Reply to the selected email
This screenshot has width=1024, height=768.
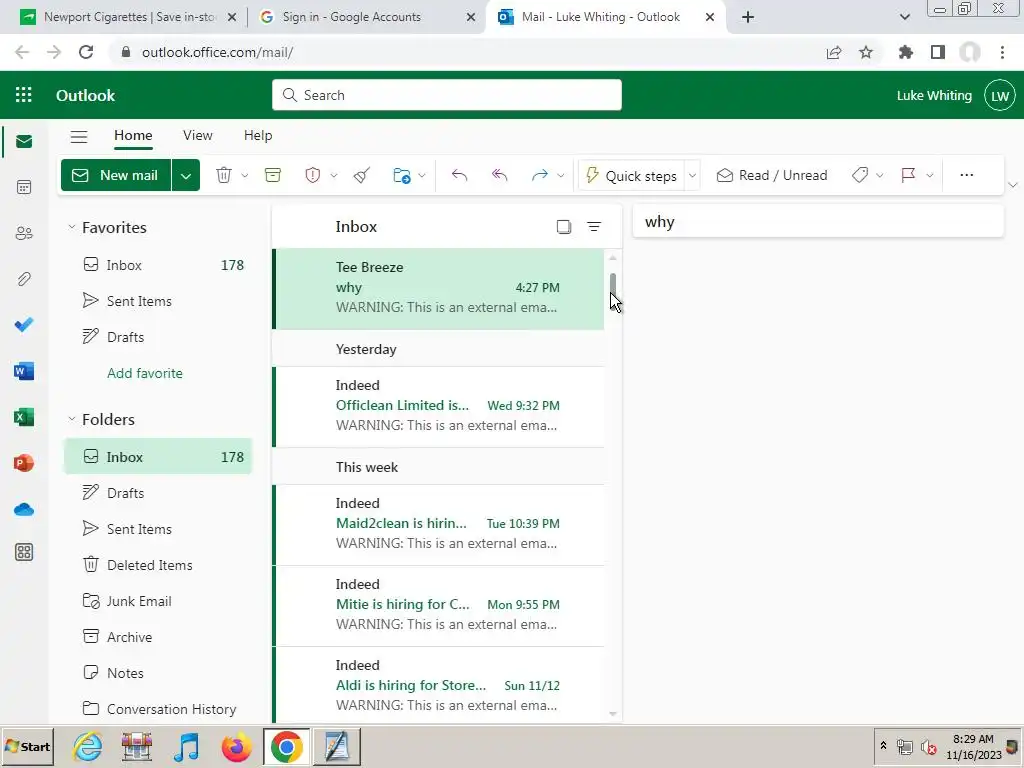[x=459, y=175]
